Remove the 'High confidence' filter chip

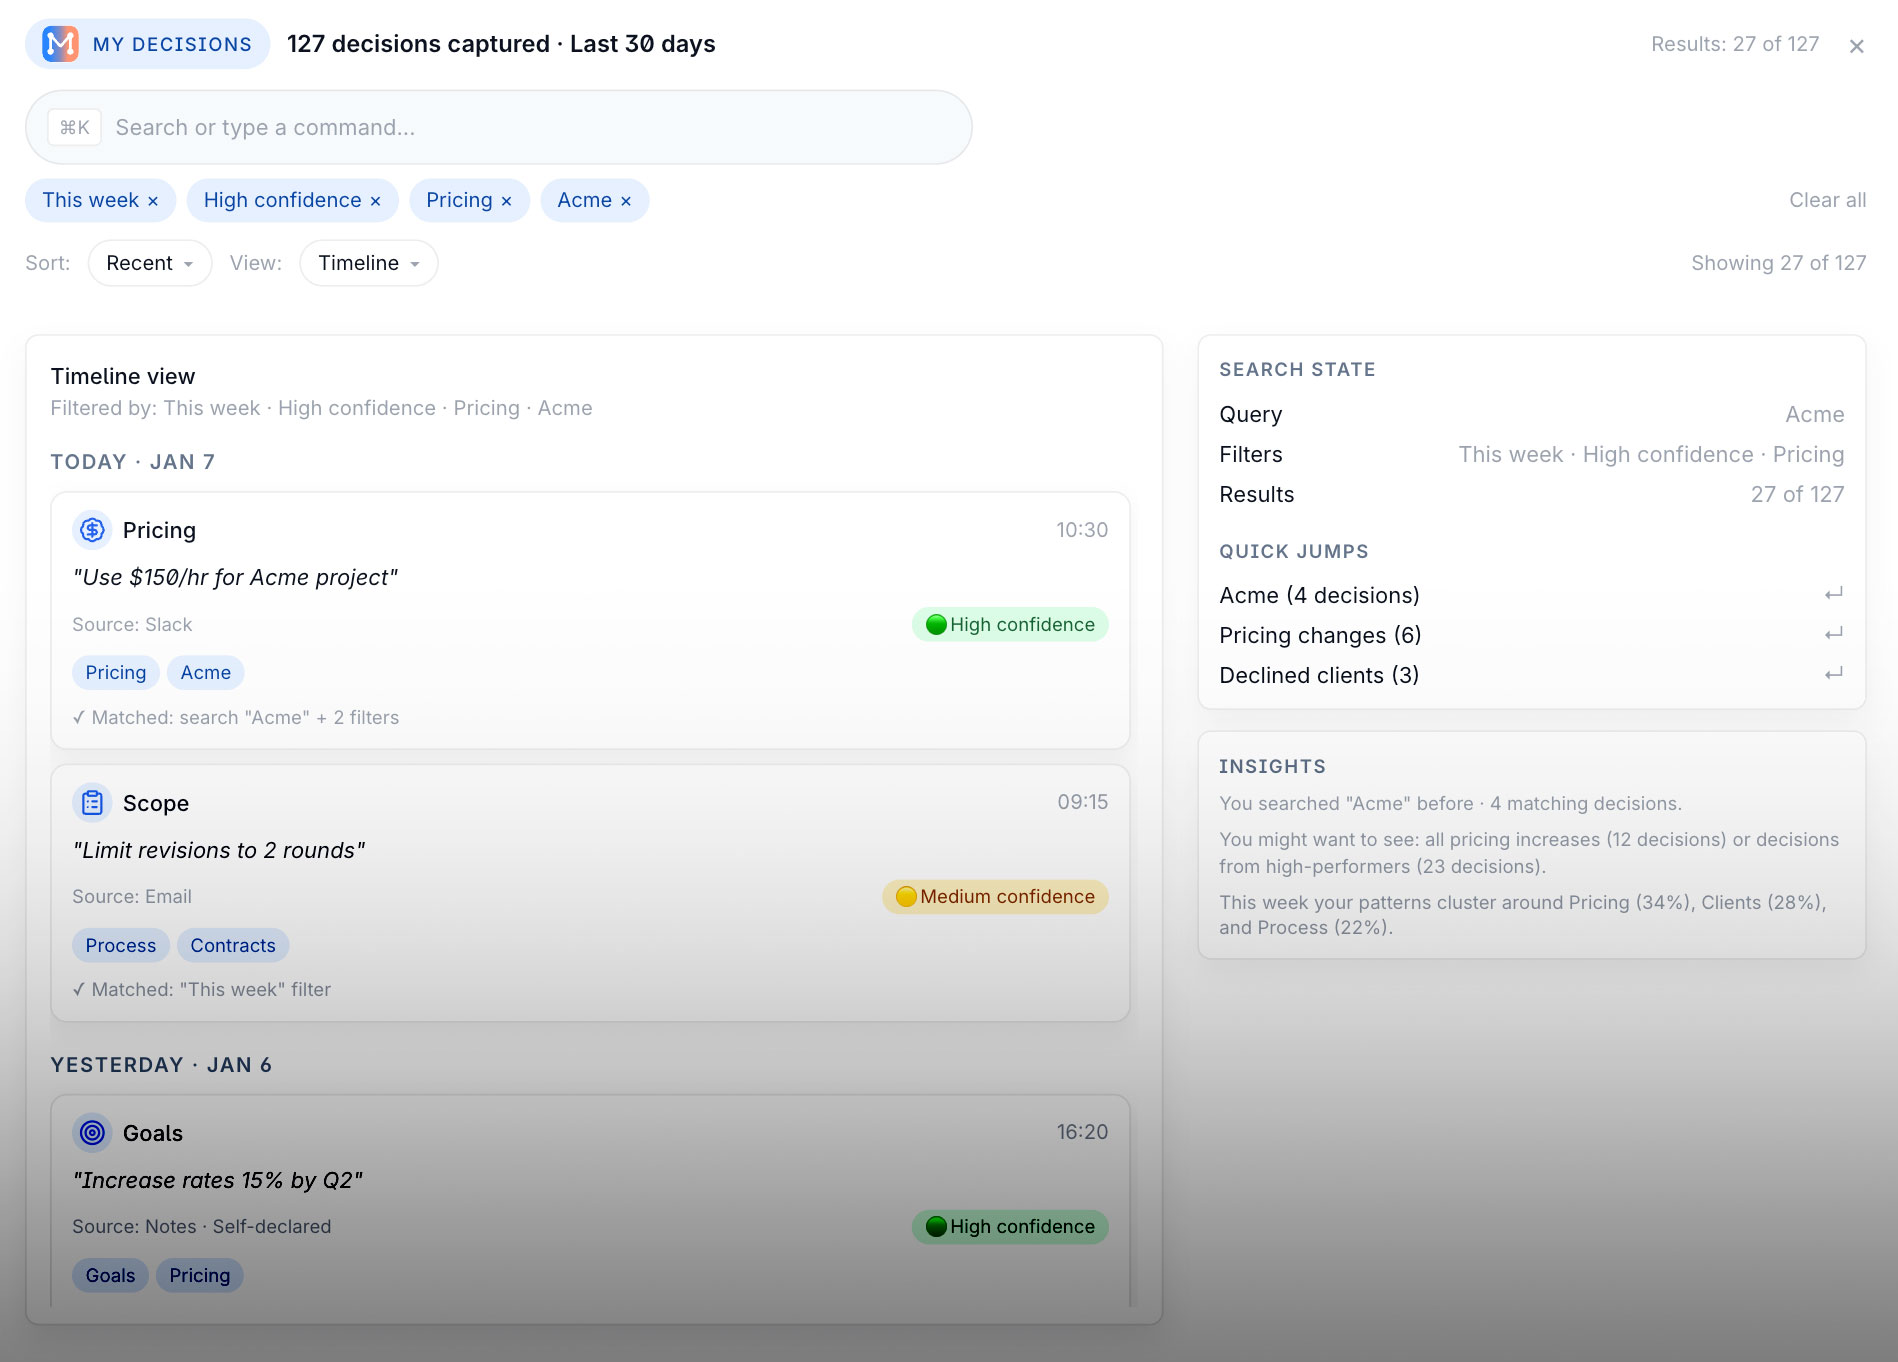point(376,200)
